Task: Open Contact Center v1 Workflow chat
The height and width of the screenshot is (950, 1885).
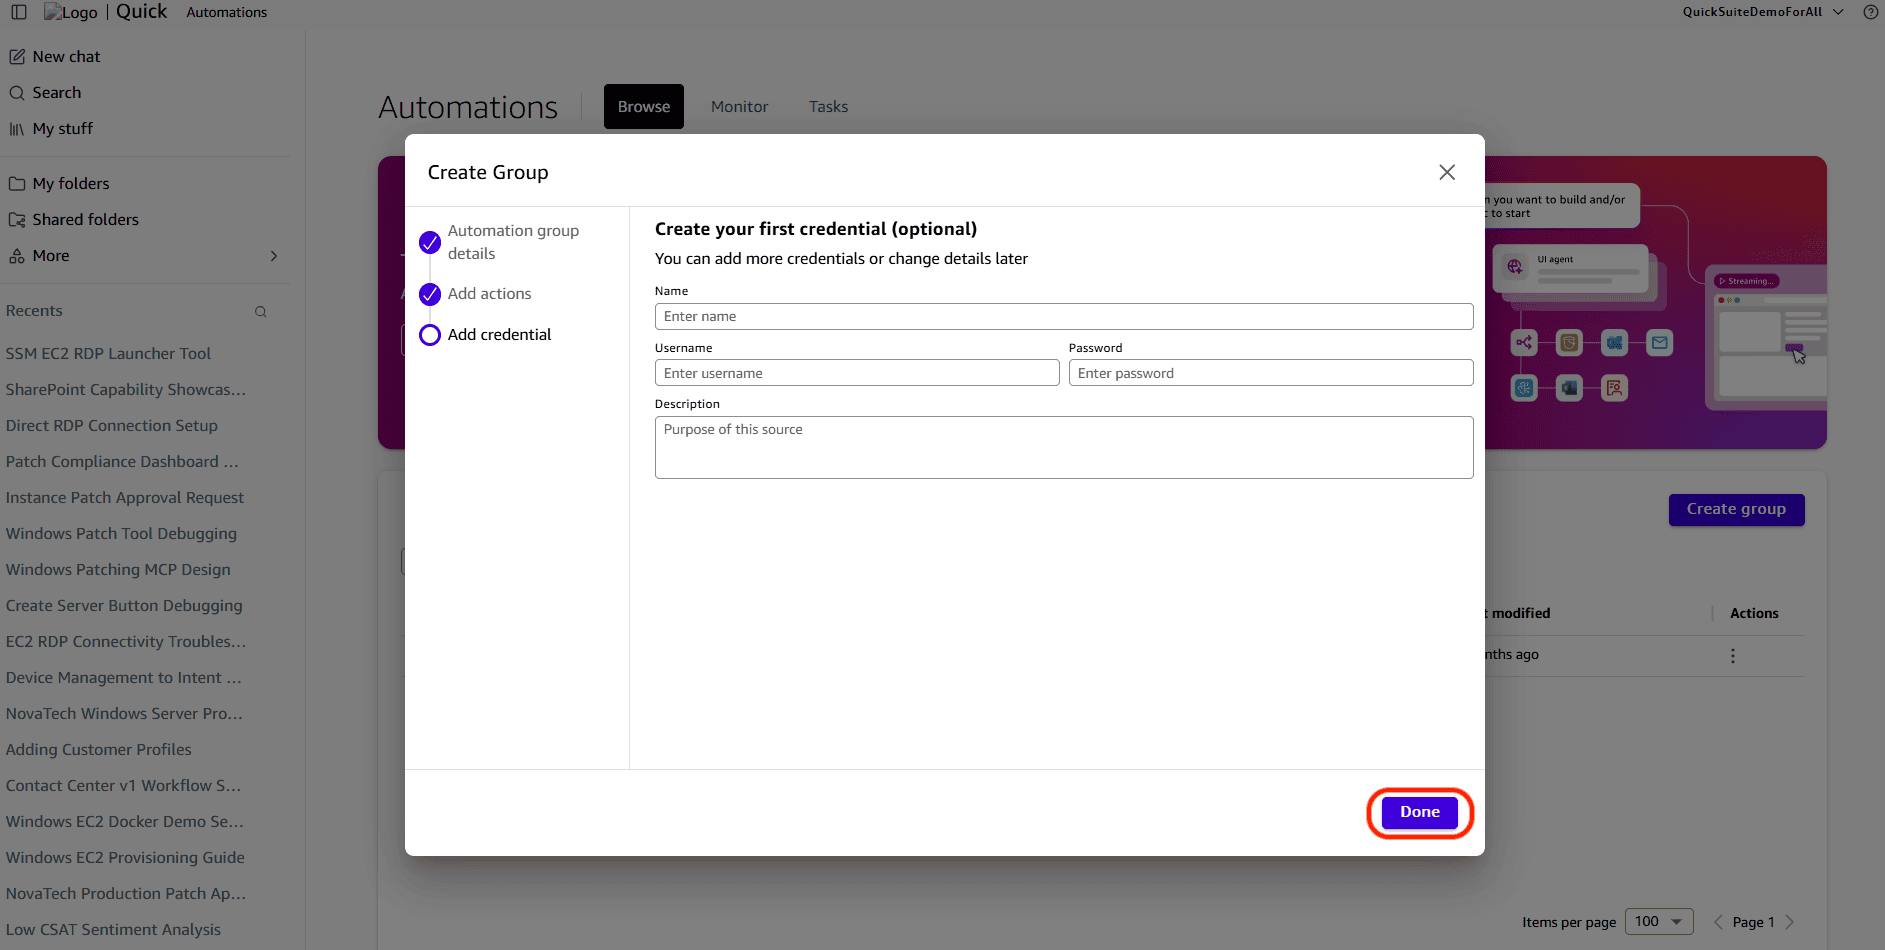Action: click(x=123, y=786)
